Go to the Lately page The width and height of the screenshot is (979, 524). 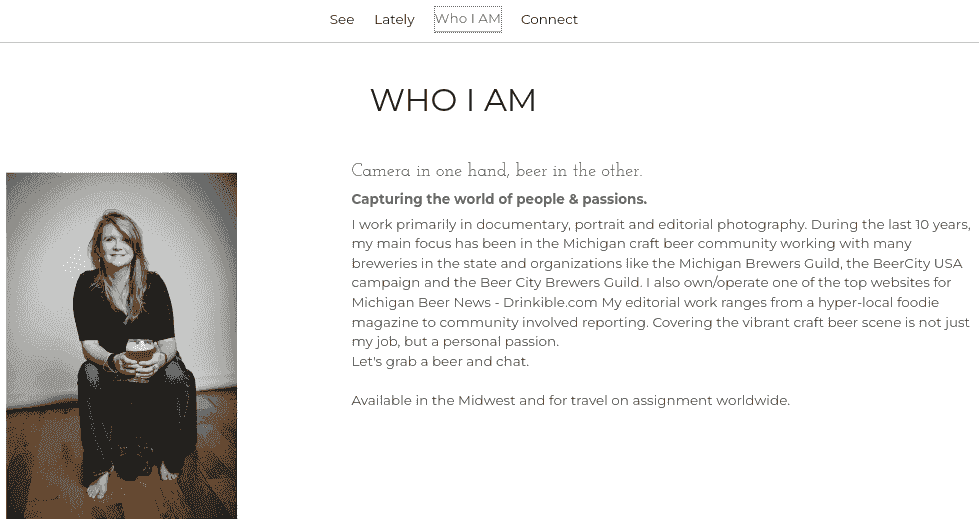pyautogui.click(x=394, y=19)
